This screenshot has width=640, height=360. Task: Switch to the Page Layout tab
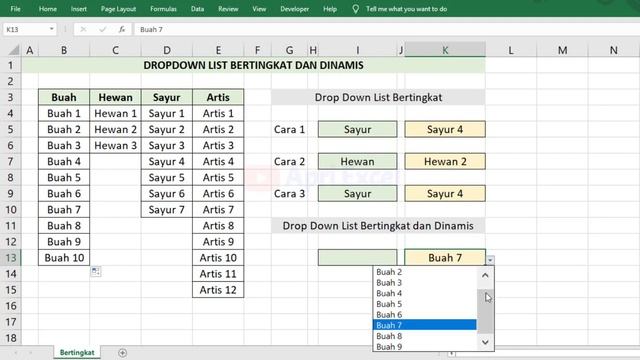point(118,9)
